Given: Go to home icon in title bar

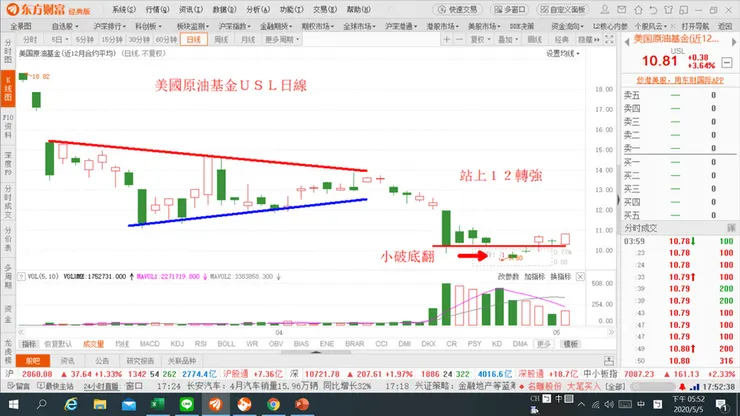Looking at the screenshot, I should [x=638, y=9].
